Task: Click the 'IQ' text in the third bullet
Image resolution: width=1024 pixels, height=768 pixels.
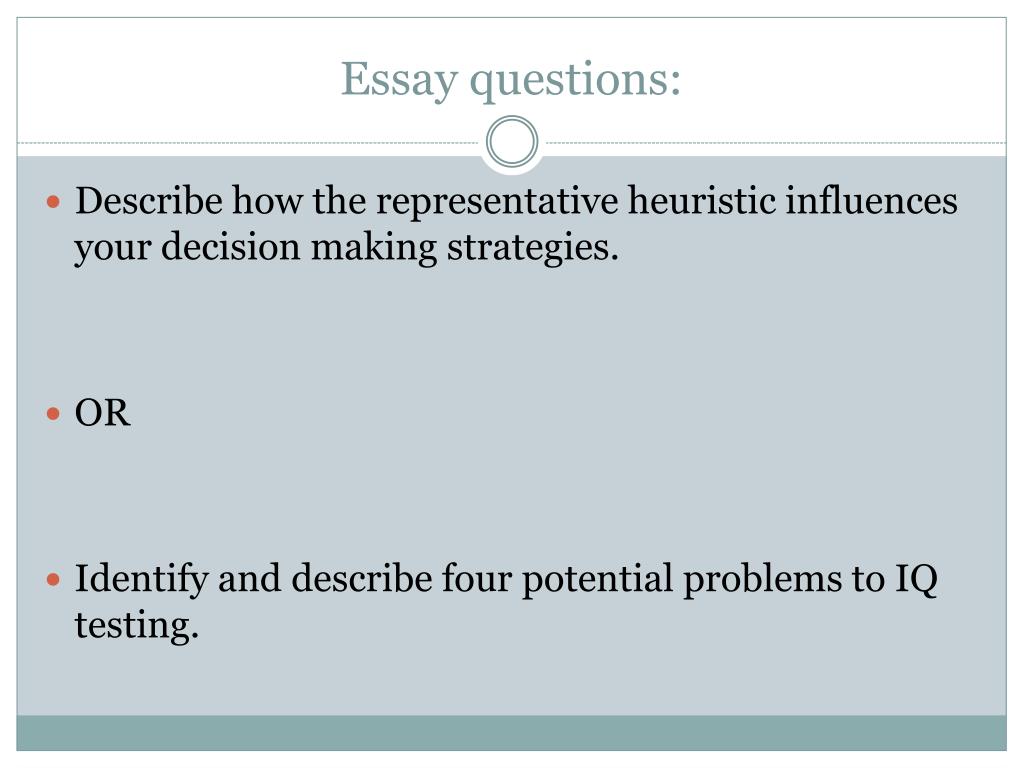Action: pyautogui.click(x=916, y=579)
